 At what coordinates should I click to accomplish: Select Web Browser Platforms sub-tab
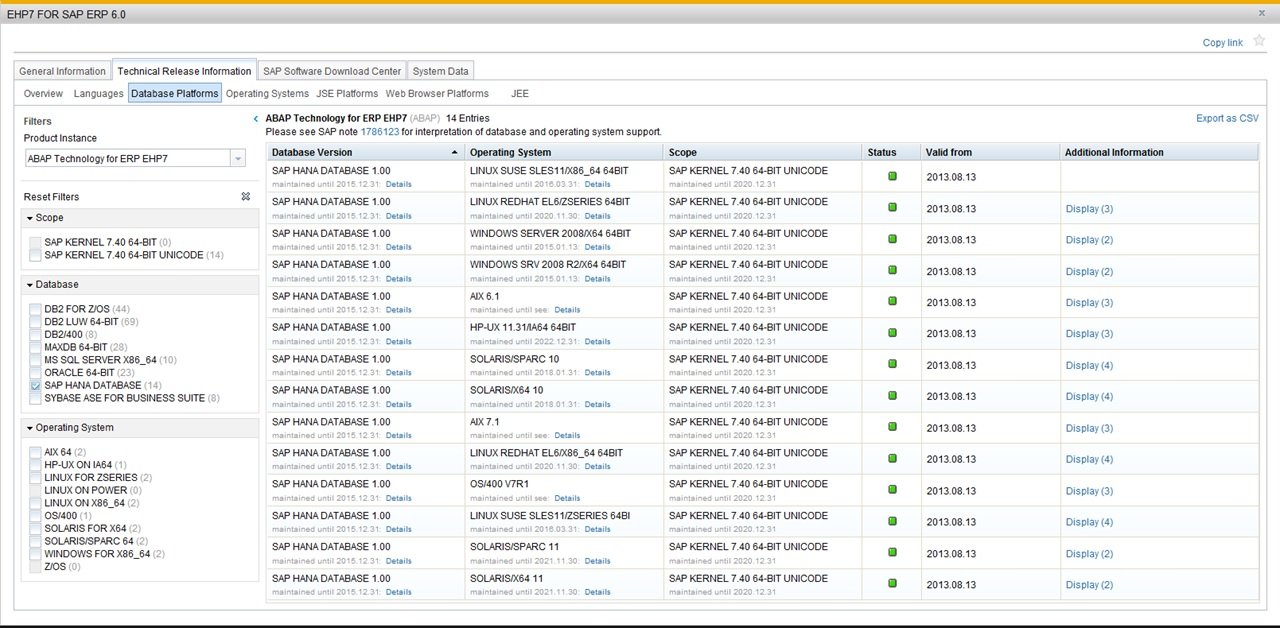pyautogui.click(x=437, y=94)
